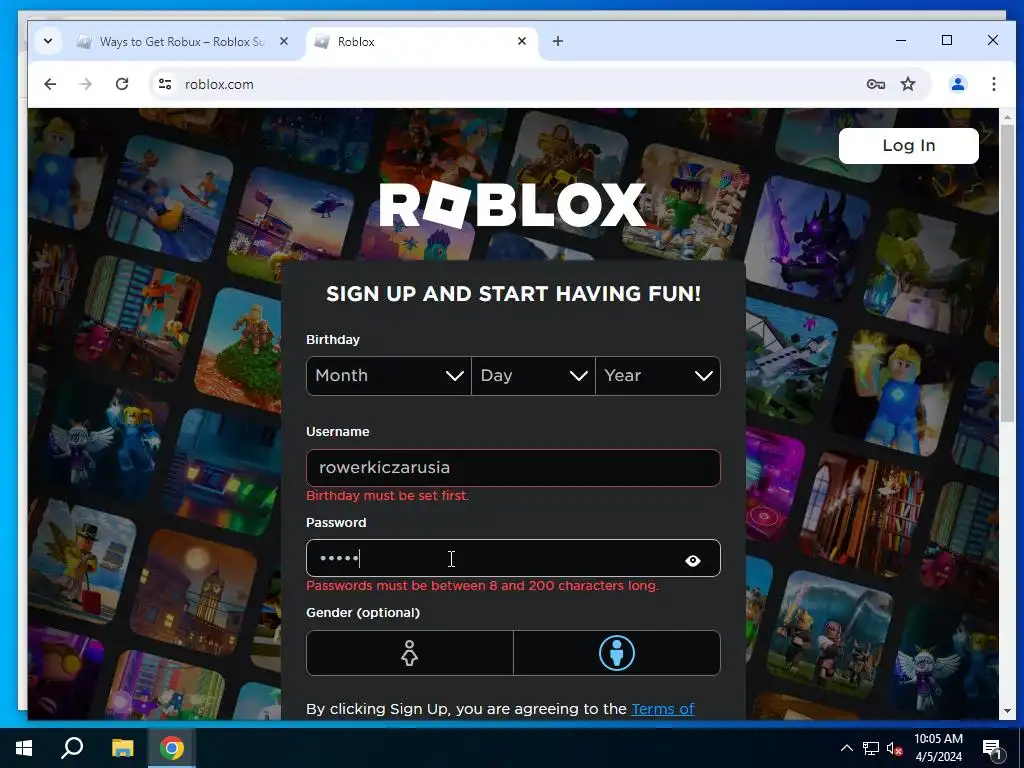1024x768 pixels.
Task: Open File Explorer from the taskbar
Action: (122, 748)
